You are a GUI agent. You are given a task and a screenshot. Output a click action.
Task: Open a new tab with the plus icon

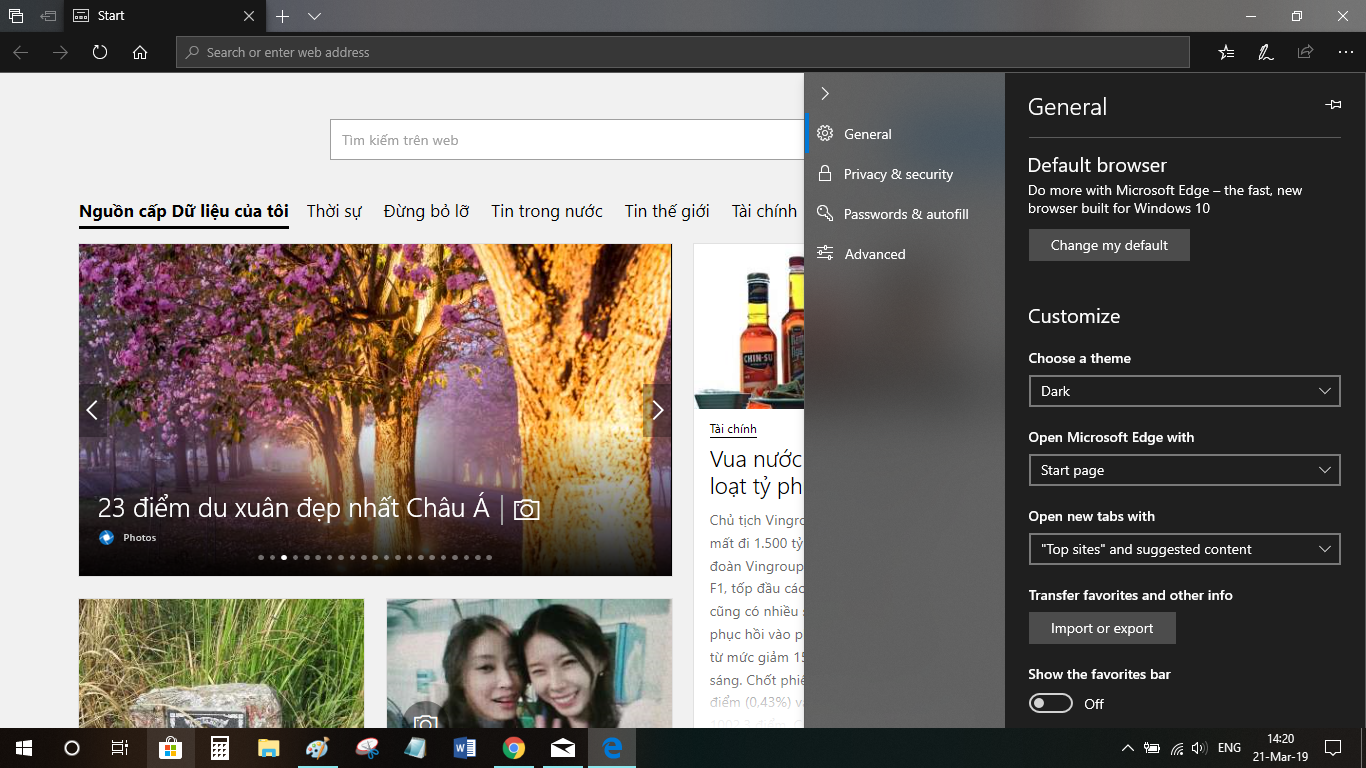[x=283, y=16]
